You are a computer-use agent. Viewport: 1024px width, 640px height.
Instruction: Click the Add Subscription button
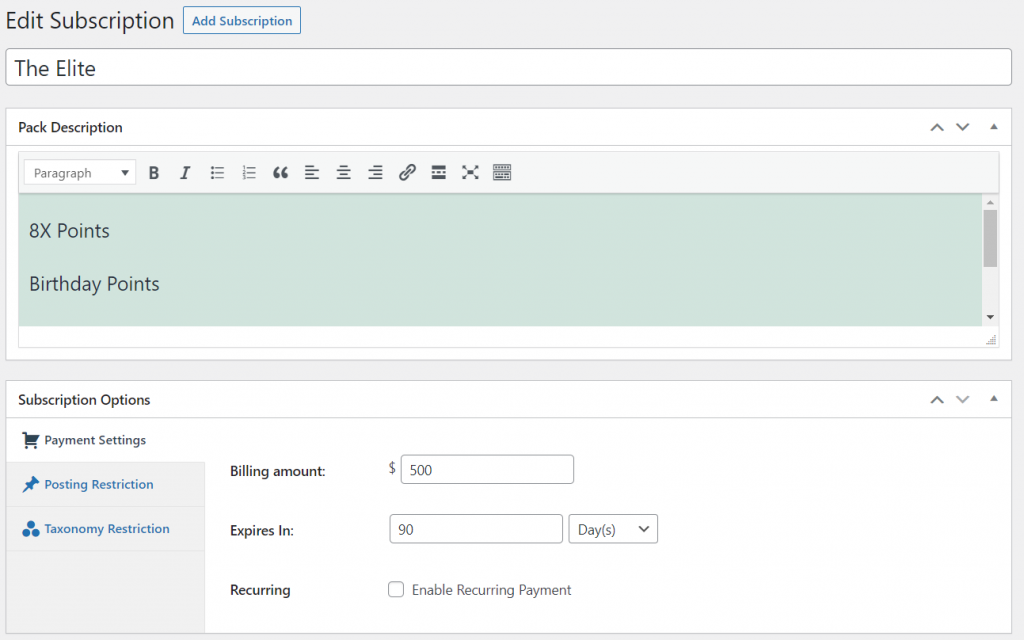[242, 21]
